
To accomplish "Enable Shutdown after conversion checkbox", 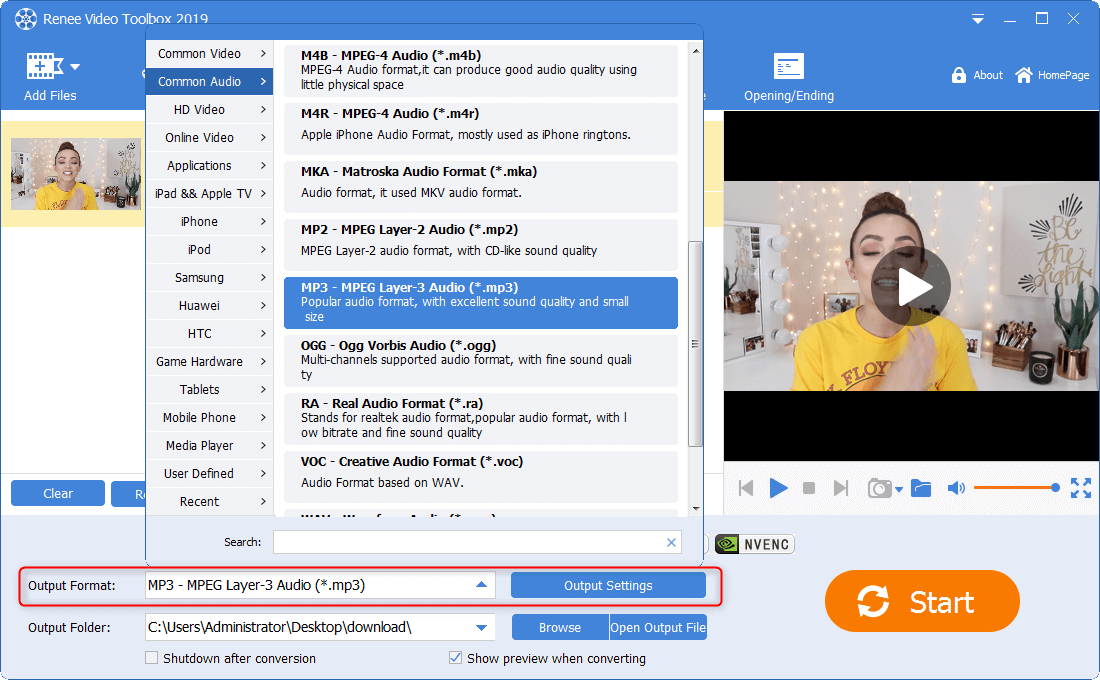I will pyautogui.click(x=152, y=658).
